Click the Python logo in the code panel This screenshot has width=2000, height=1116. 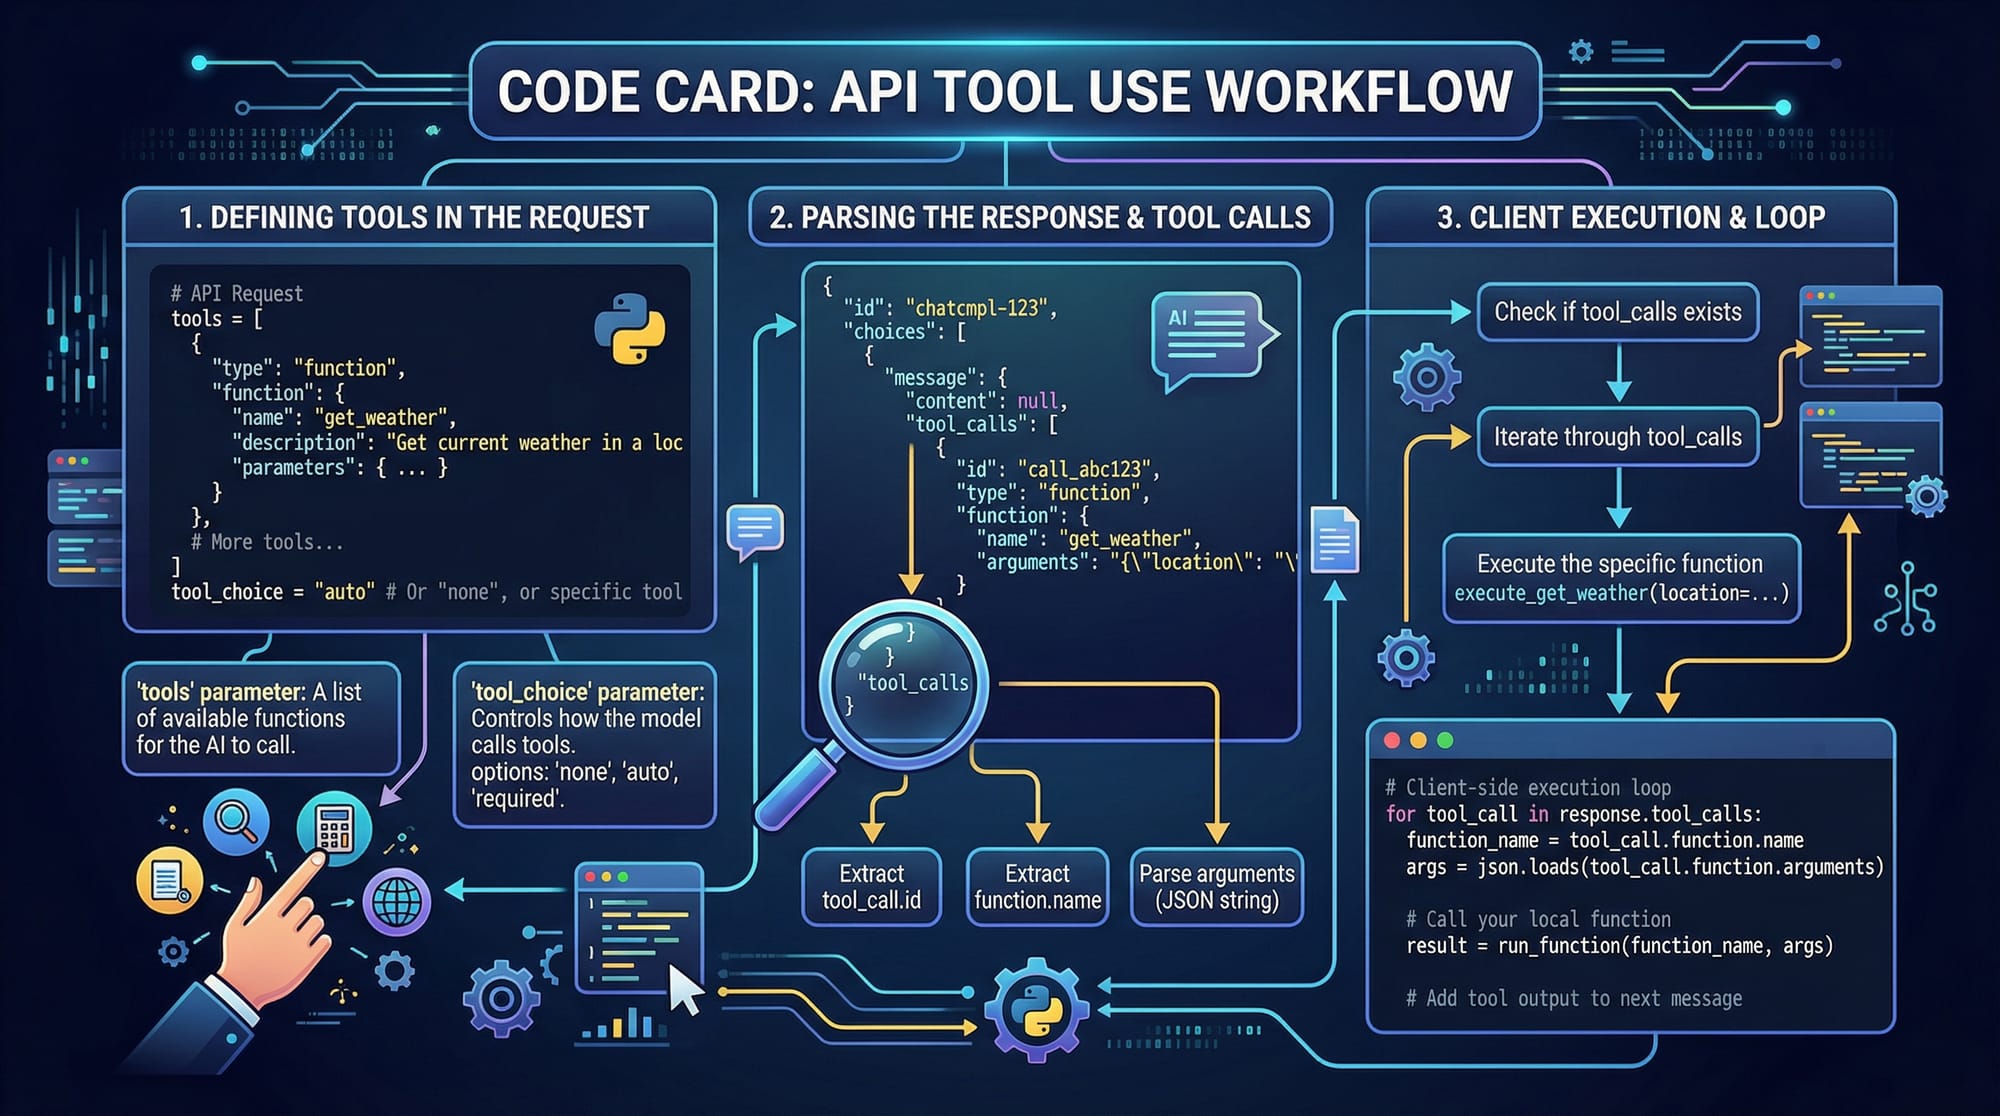(629, 329)
